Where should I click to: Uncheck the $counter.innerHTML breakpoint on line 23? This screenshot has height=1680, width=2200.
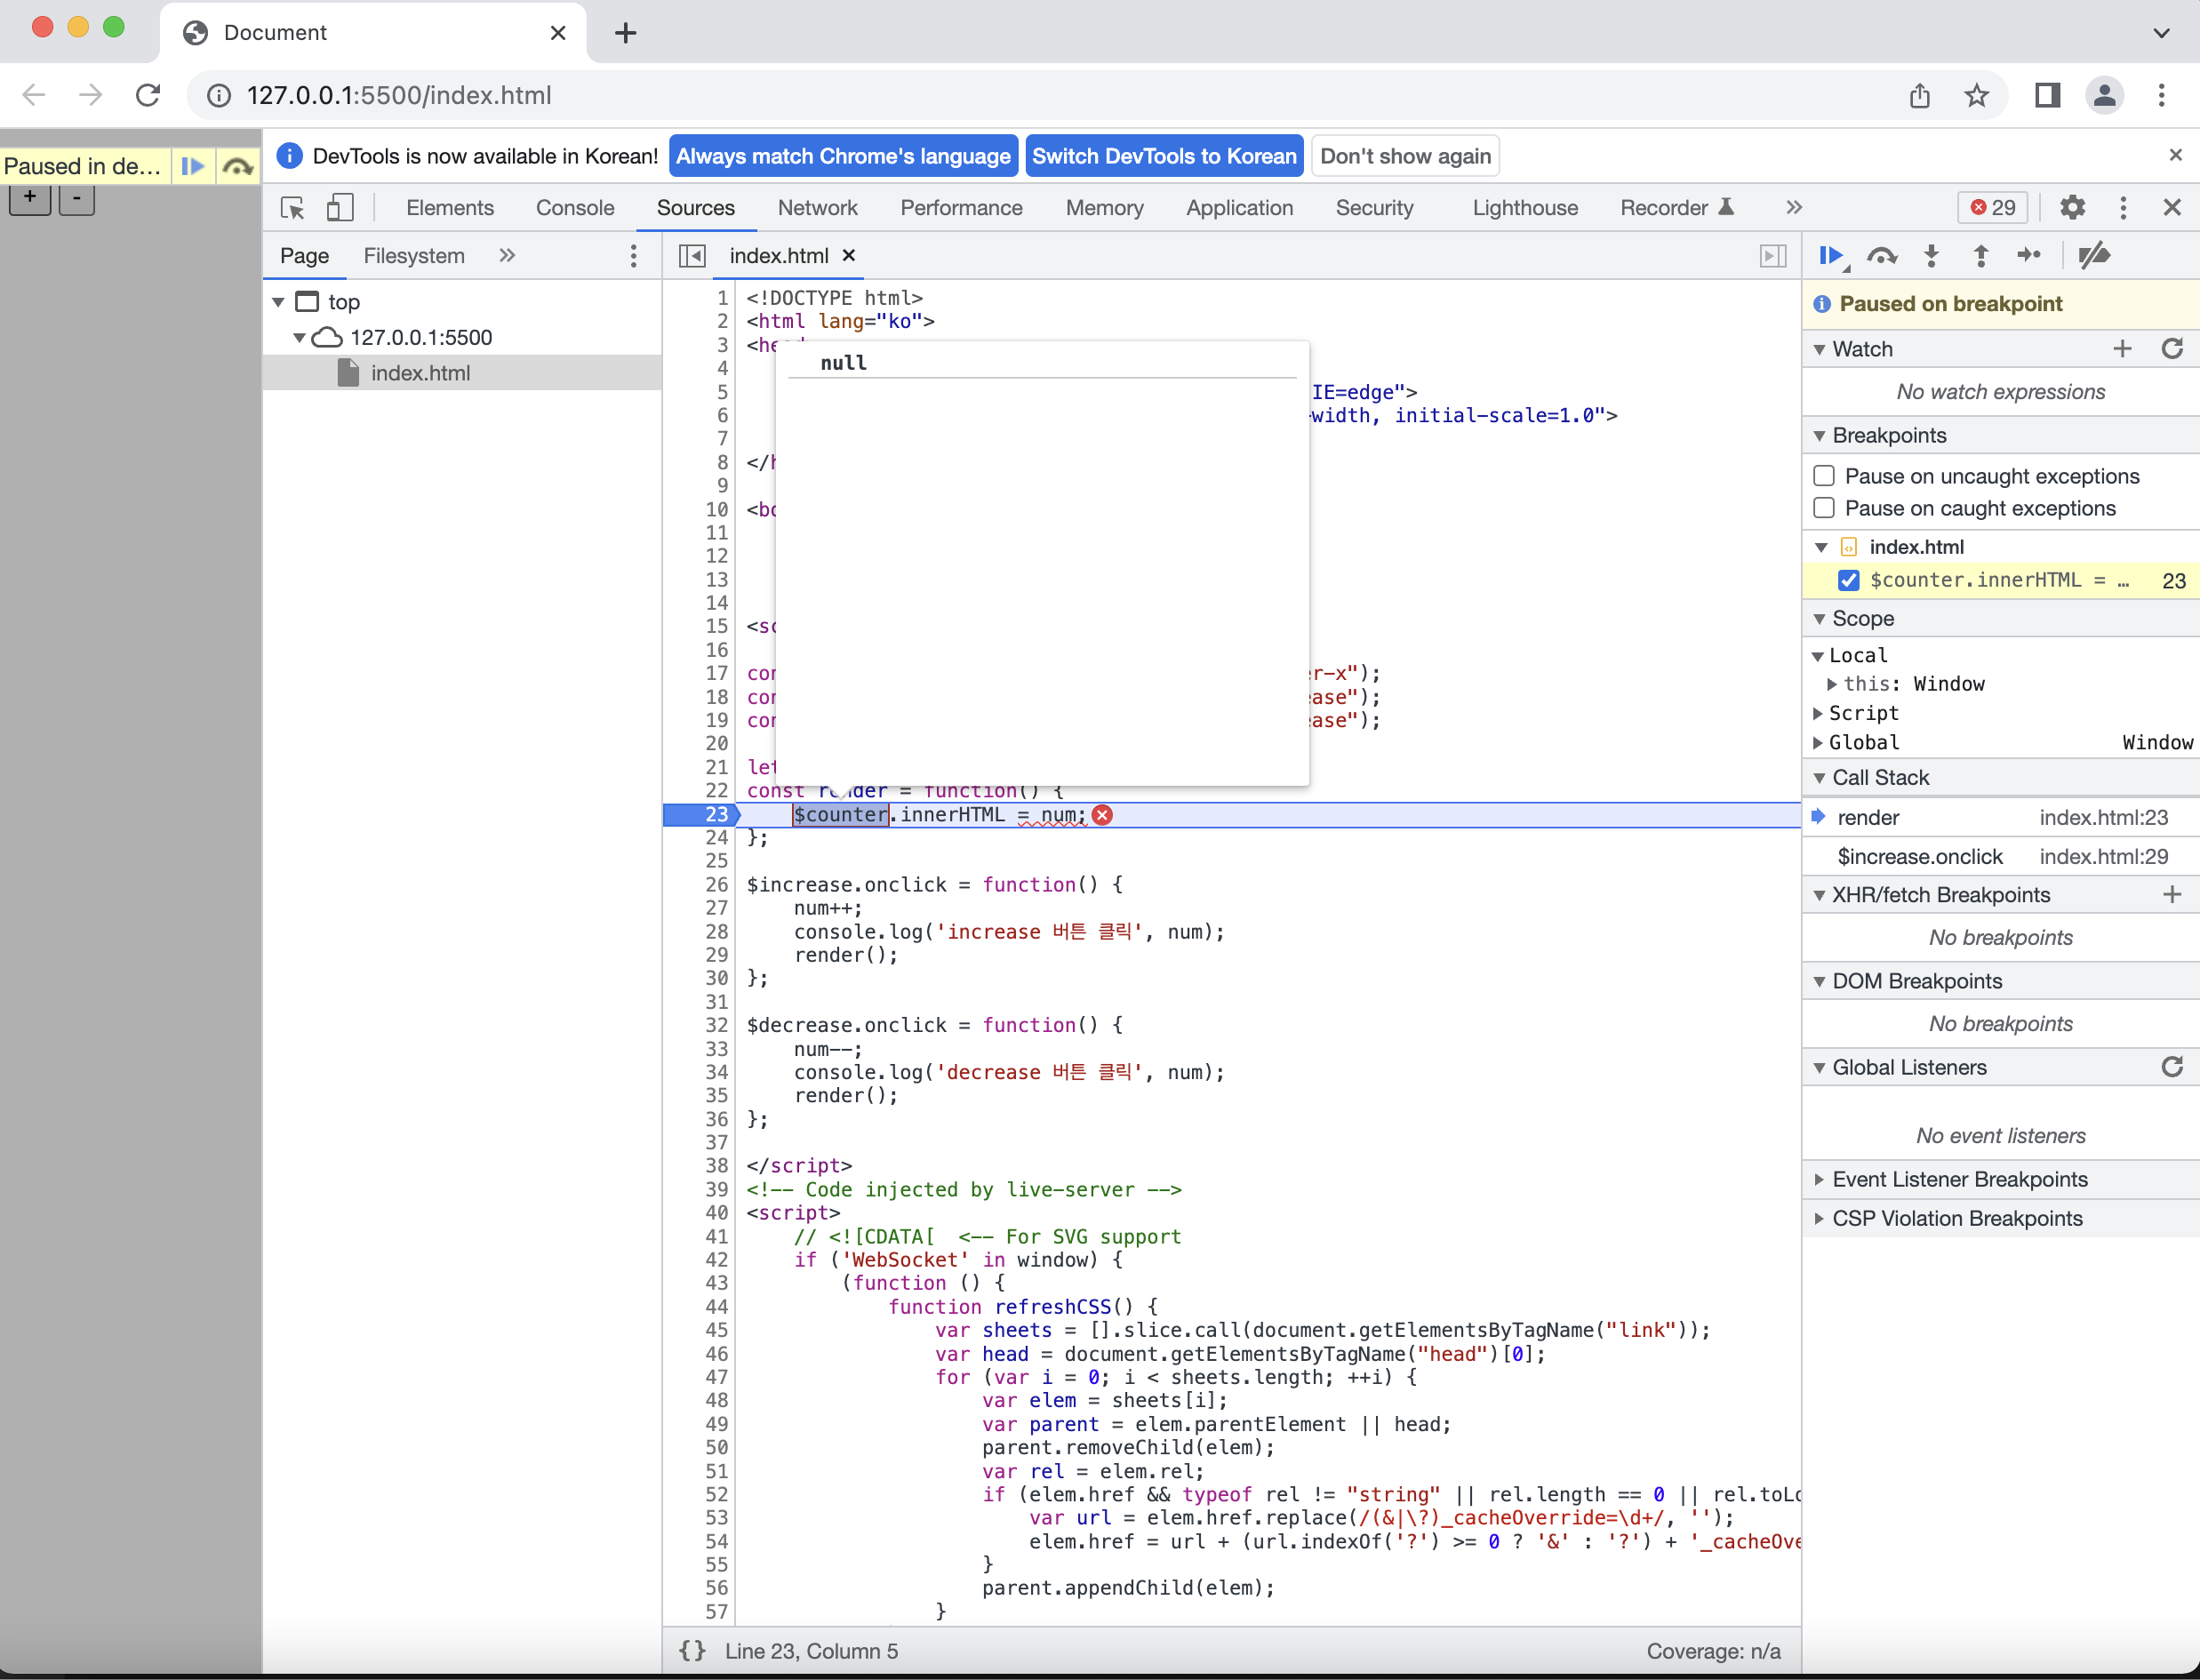[1848, 581]
